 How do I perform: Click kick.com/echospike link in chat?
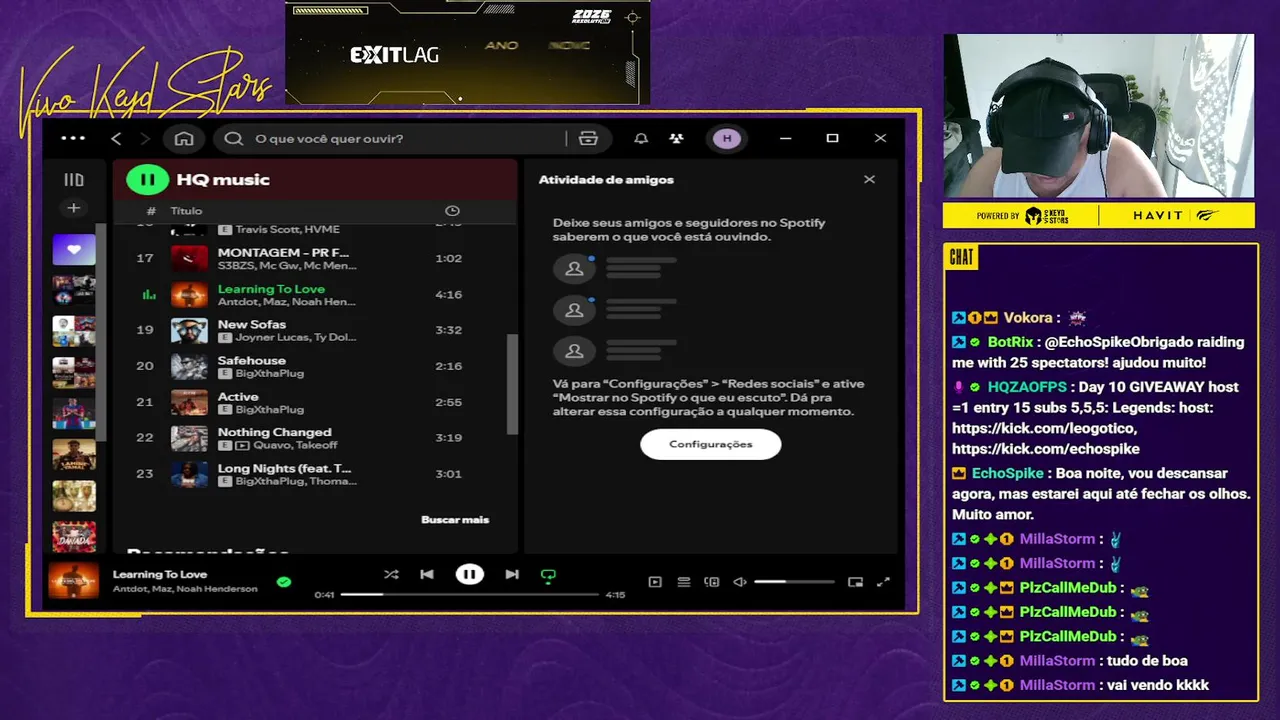1046,449
